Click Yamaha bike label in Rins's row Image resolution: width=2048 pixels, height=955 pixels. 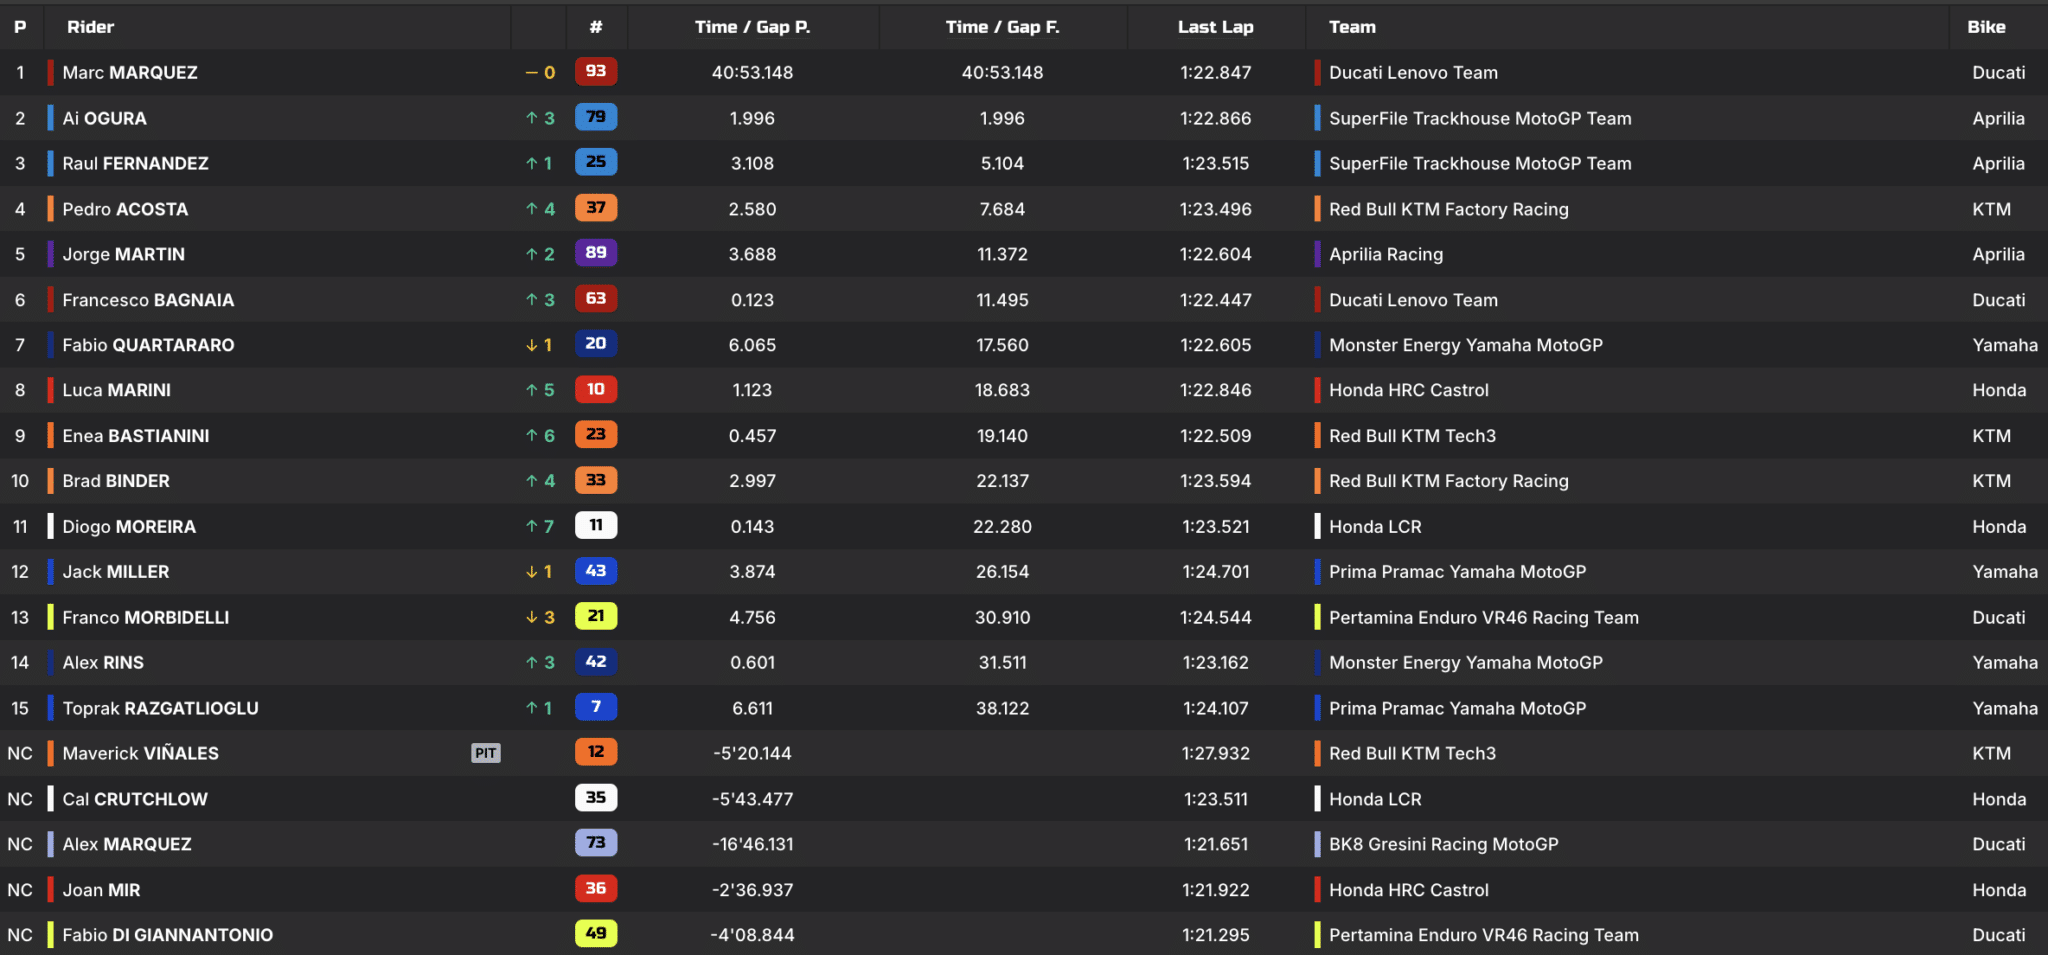pyautogui.click(x=2004, y=663)
